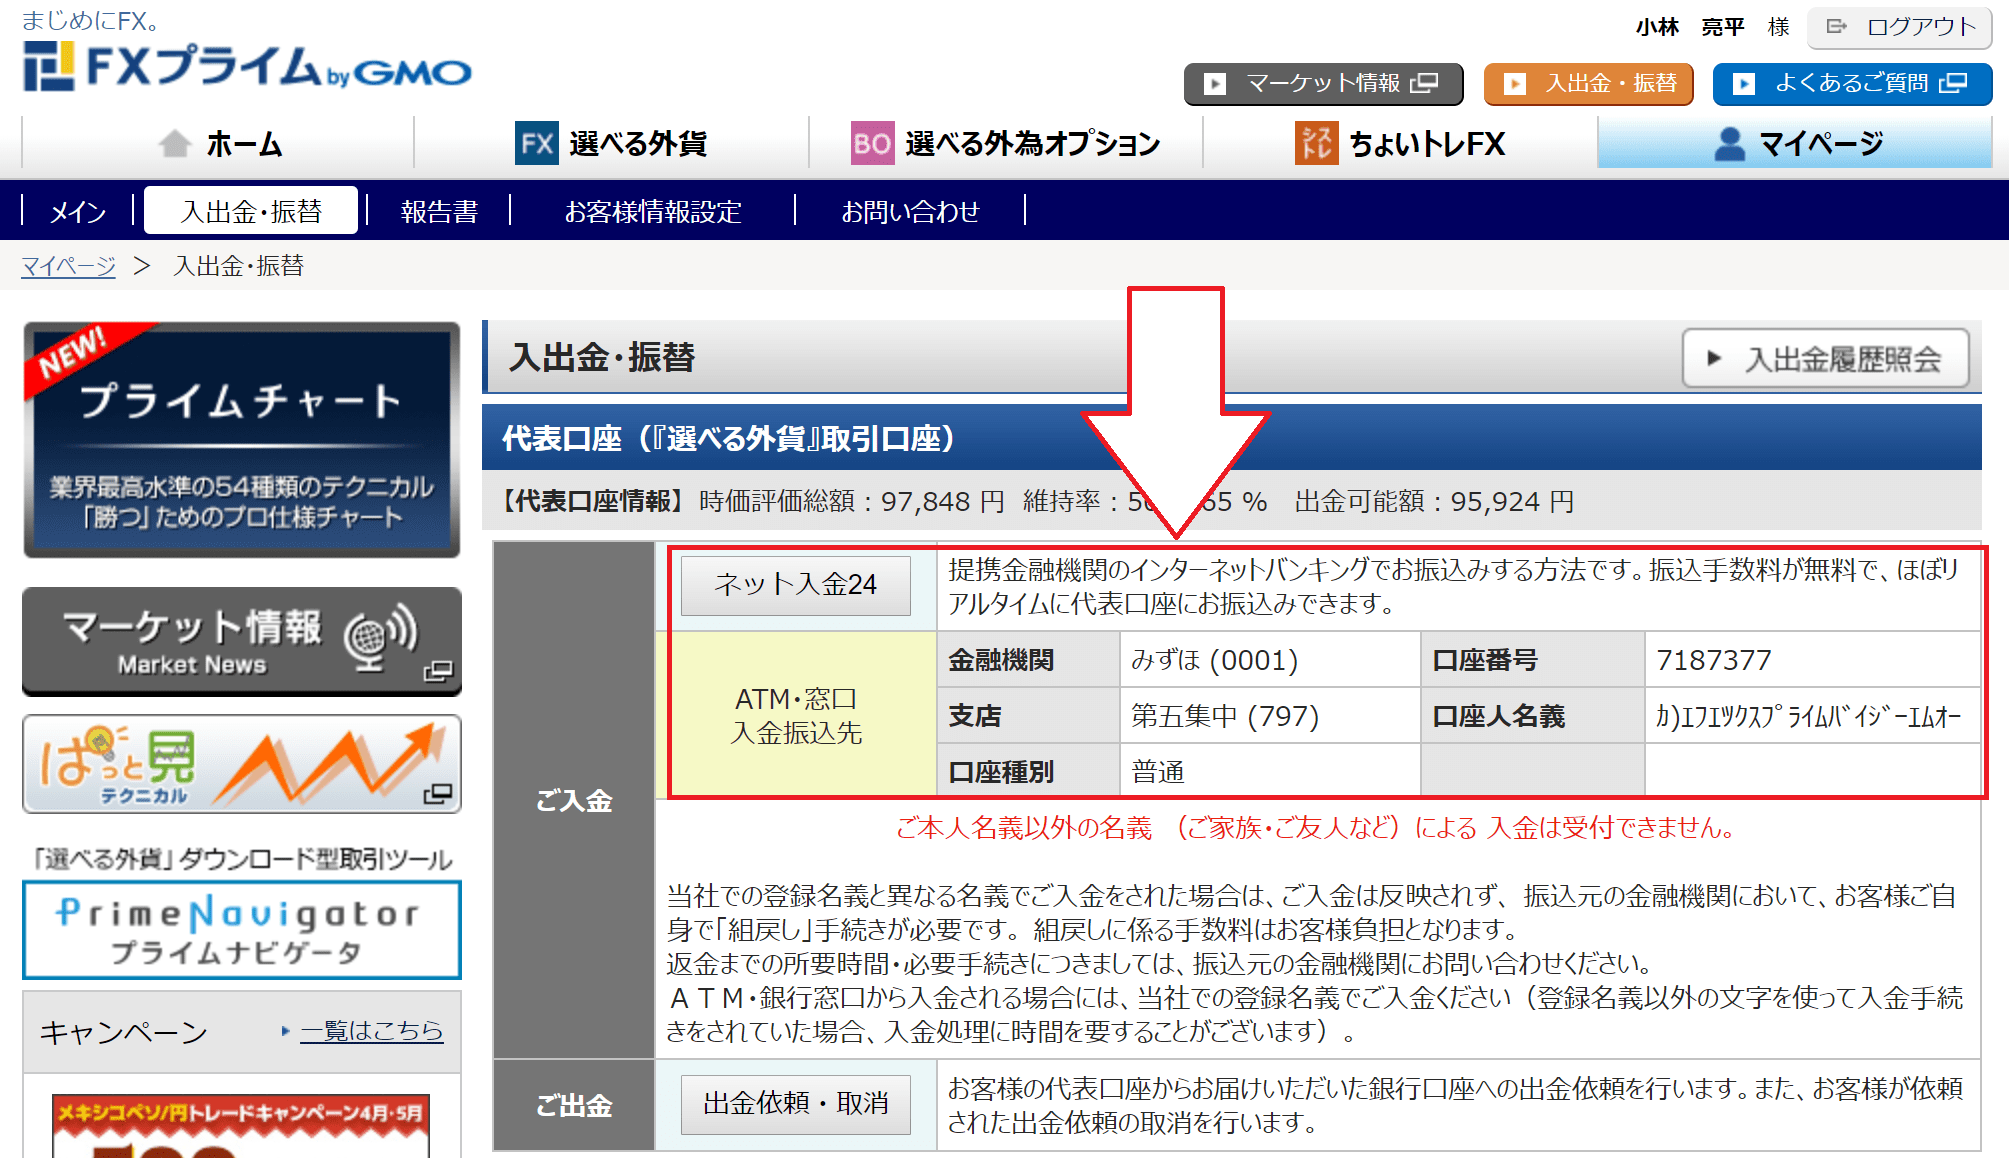2009x1158 pixels.
Task: Click external-window icon on ぱっと見テクニカル banner
Action: click(438, 794)
